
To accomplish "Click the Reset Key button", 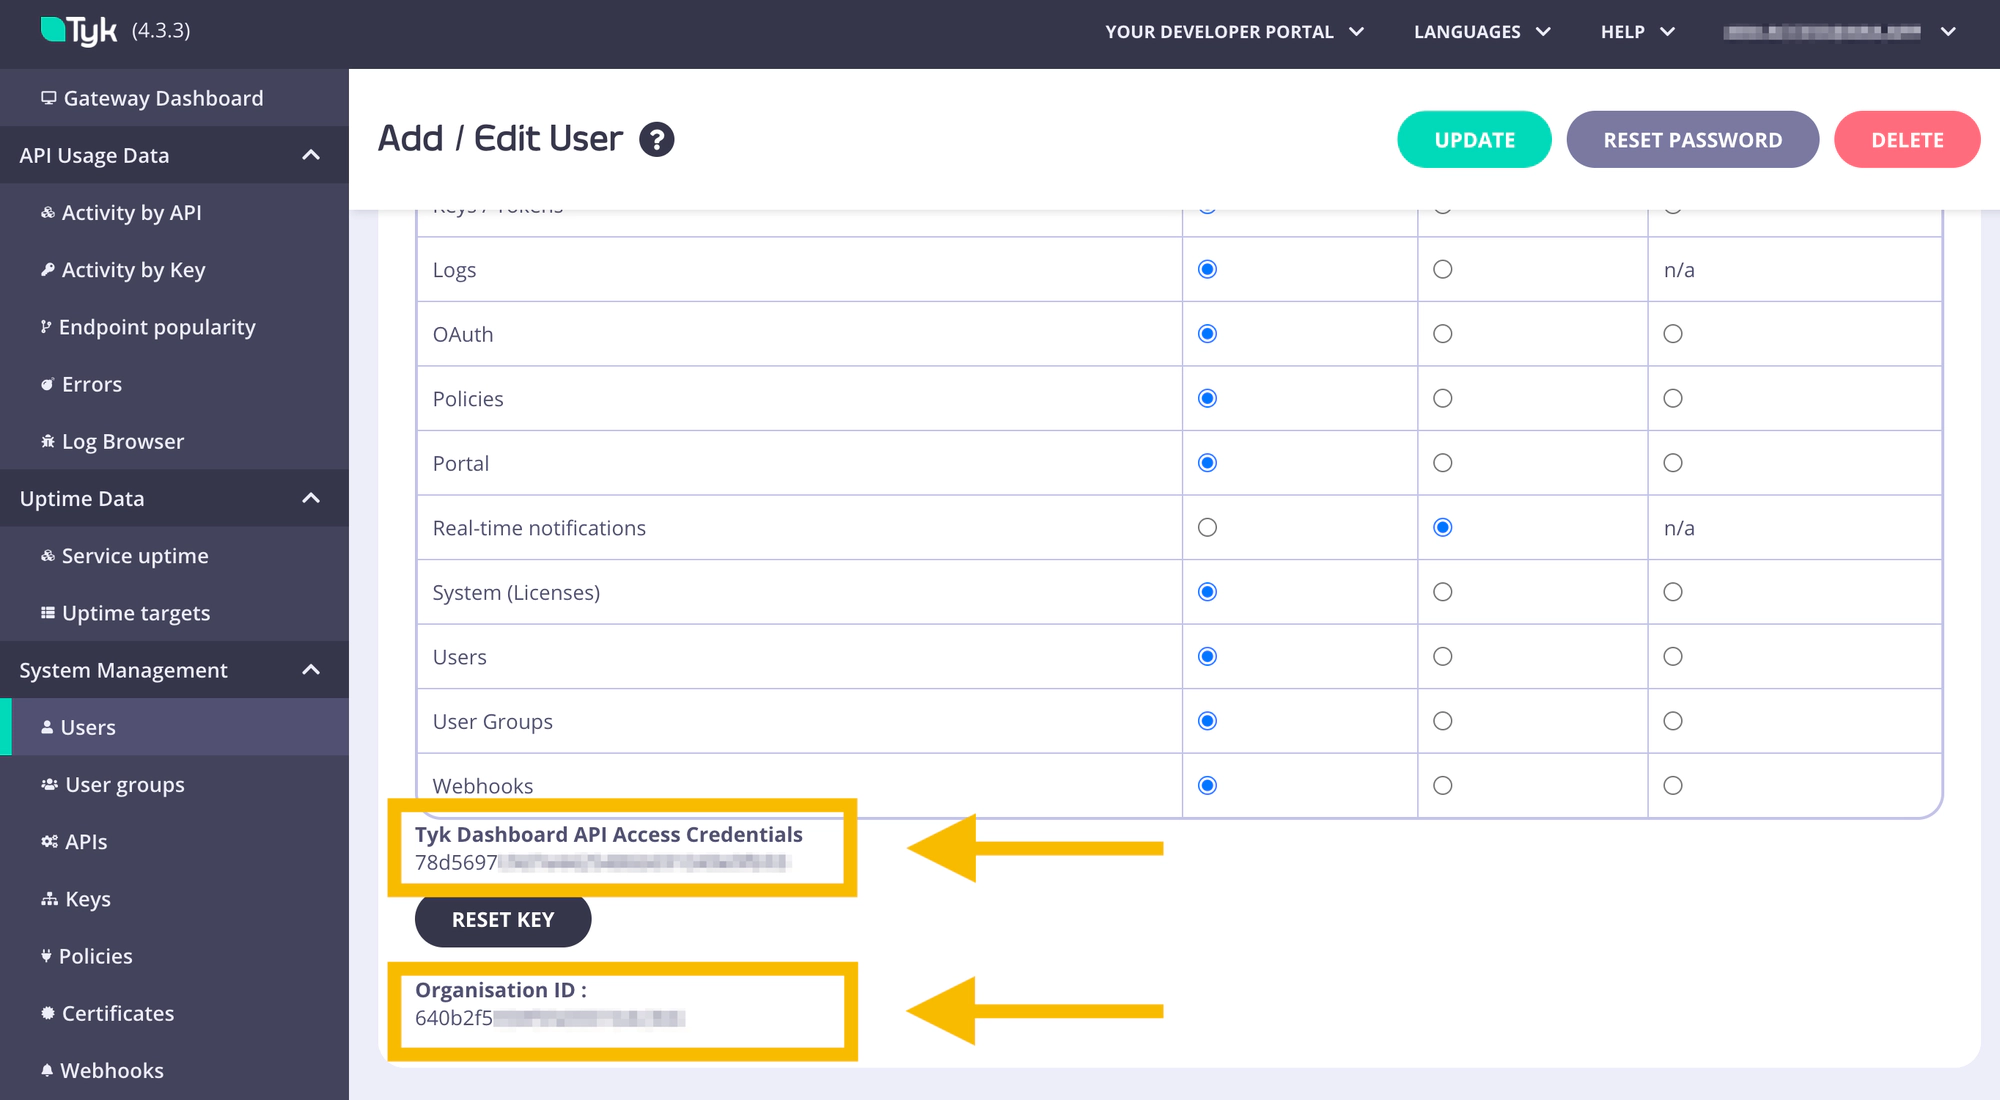I will click(x=503, y=920).
